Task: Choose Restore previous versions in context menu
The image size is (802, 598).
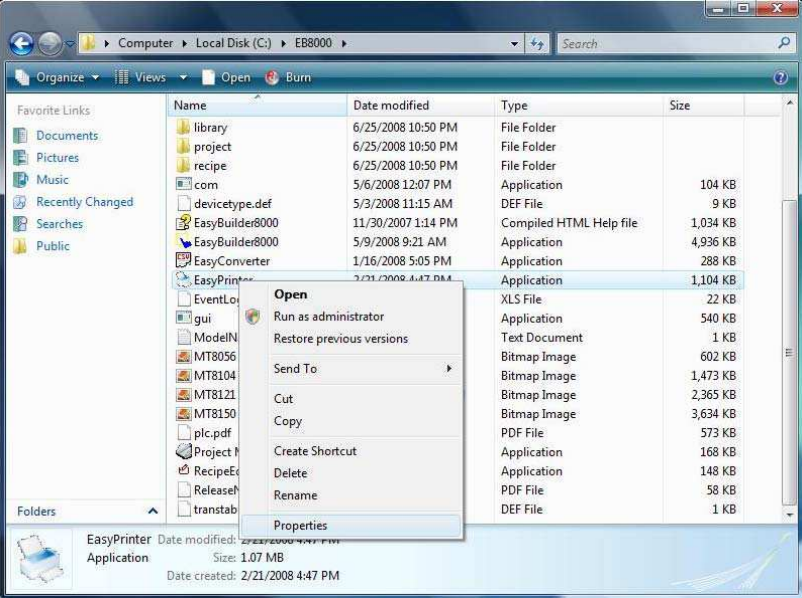Action: tap(341, 339)
